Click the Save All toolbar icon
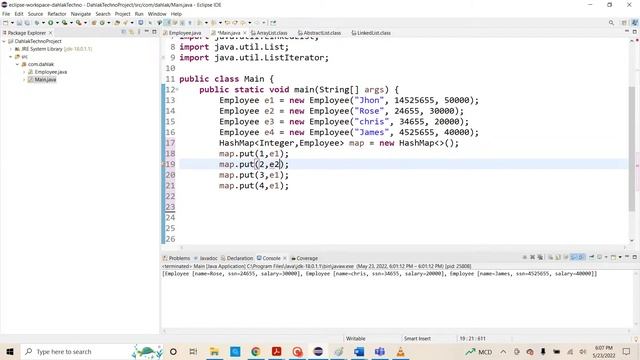 click(27, 23)
